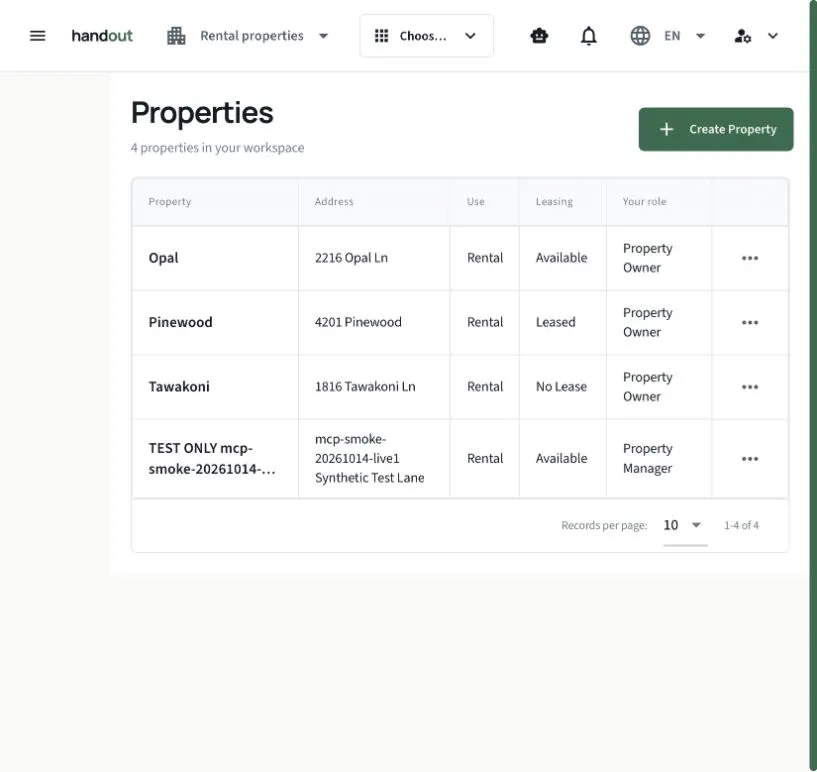
Task: Click the Properties page heading
Action: (x=202, y=113)
